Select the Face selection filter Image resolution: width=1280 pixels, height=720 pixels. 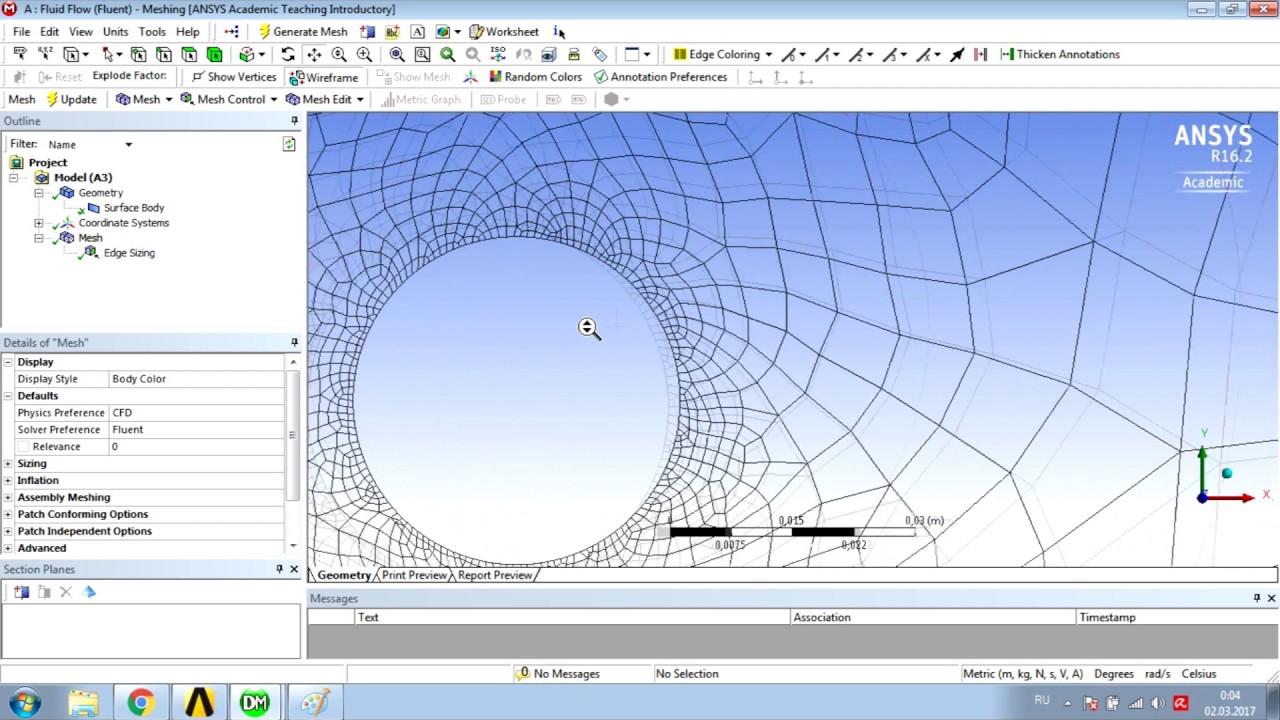[189, 54]
